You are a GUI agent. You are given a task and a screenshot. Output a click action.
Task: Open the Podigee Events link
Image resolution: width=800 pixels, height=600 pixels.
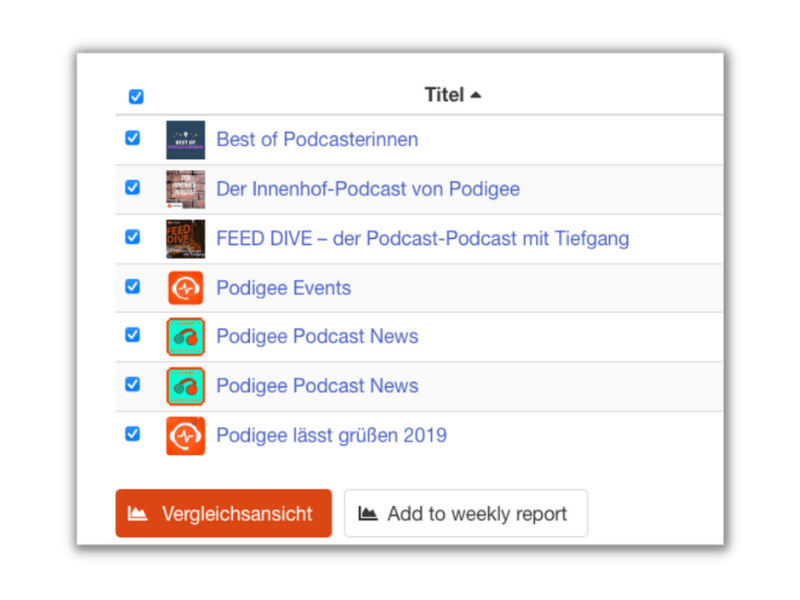[284, 288]
